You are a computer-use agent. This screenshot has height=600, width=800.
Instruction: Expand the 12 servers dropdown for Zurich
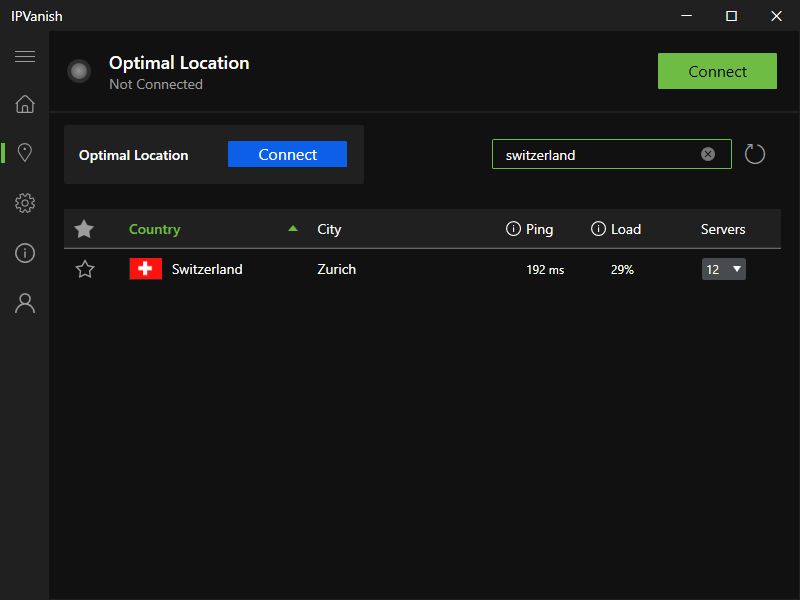723,269
